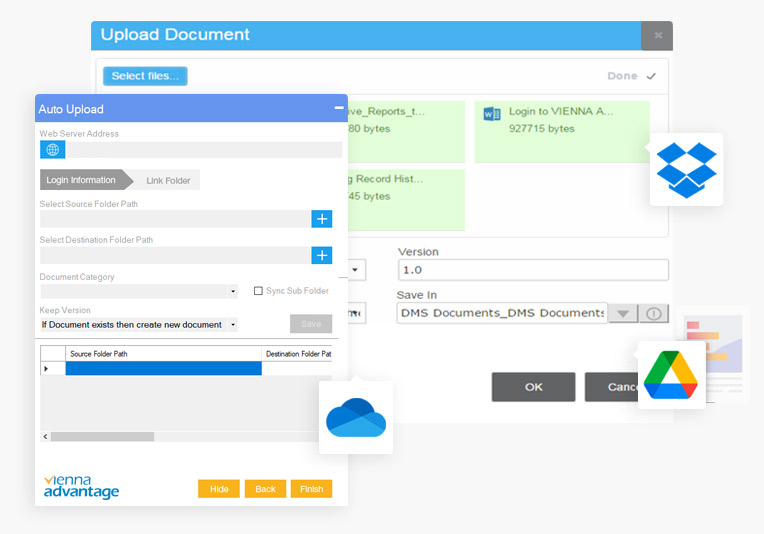Click the info icon beside Save In field
Viewport: 764px width, 534px height.
tap(653, 313)
